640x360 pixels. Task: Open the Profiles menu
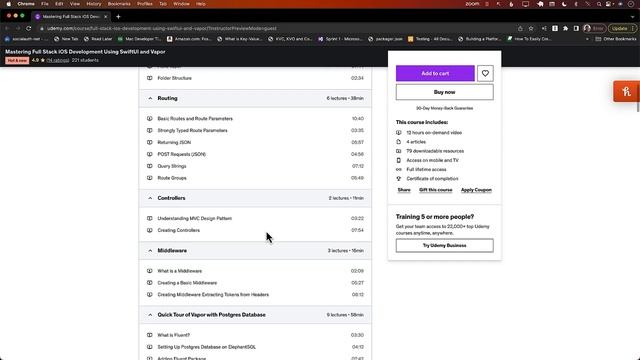(x=144, y=4)
